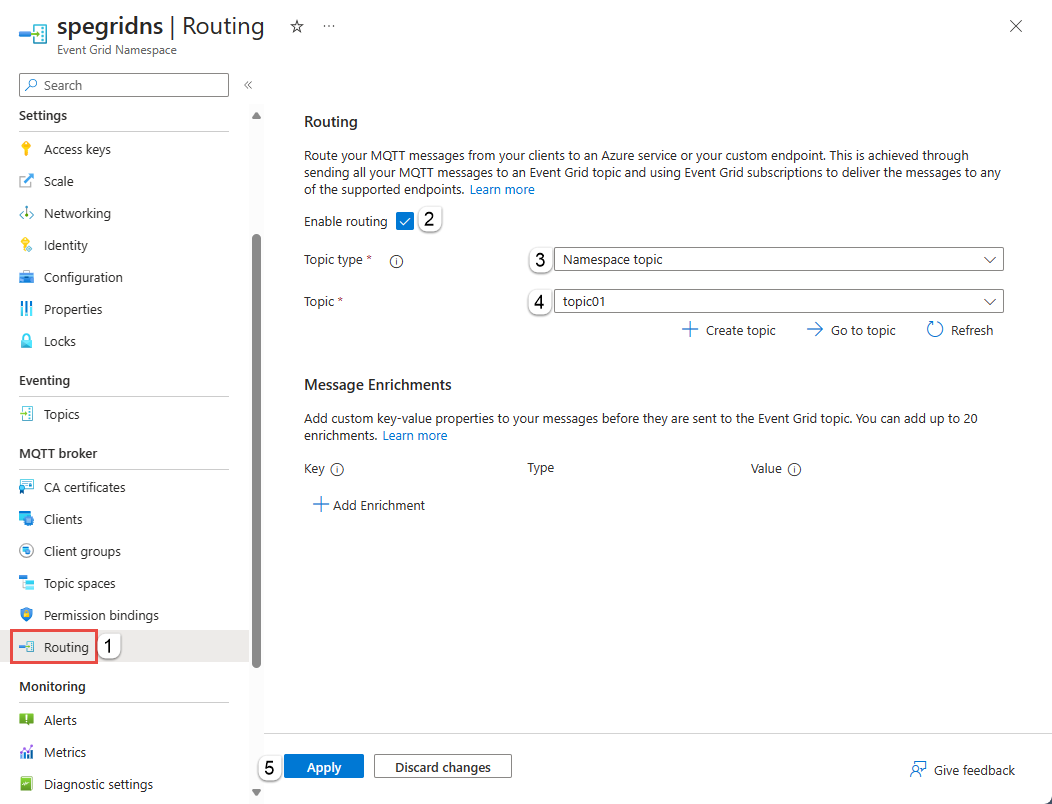Click the Routing icon in sidebar
This screenshot has width=1052, height=804.
pyautogui.click(x=26, y=647)
